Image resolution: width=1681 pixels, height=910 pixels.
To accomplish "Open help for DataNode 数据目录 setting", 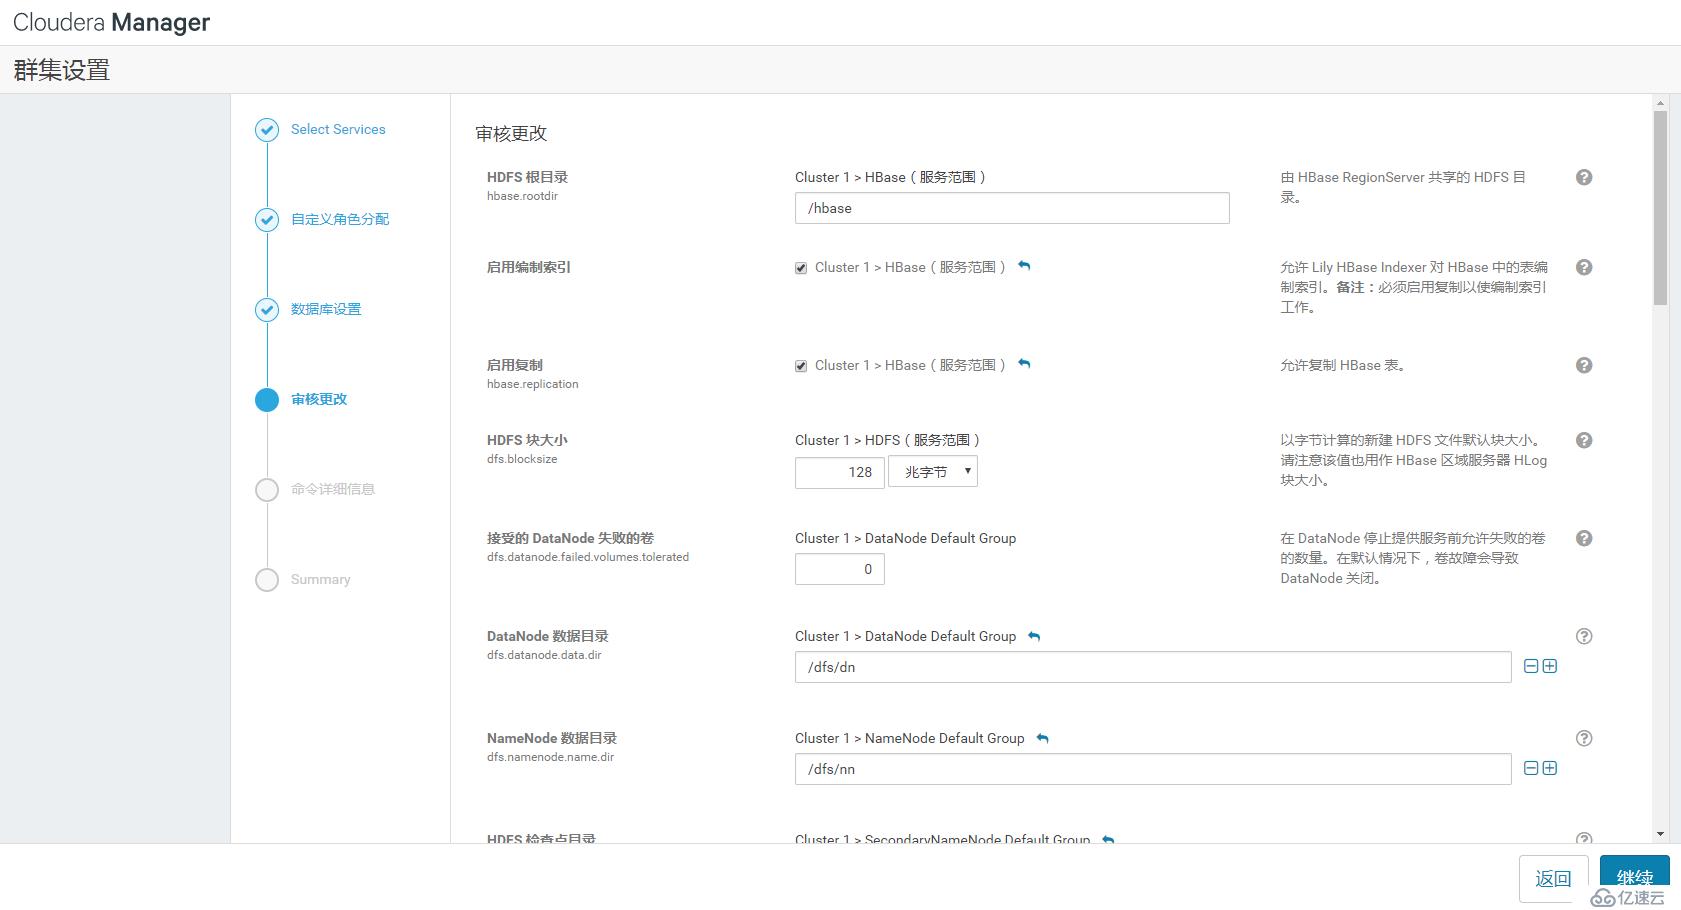I will tap(1584, 636).
